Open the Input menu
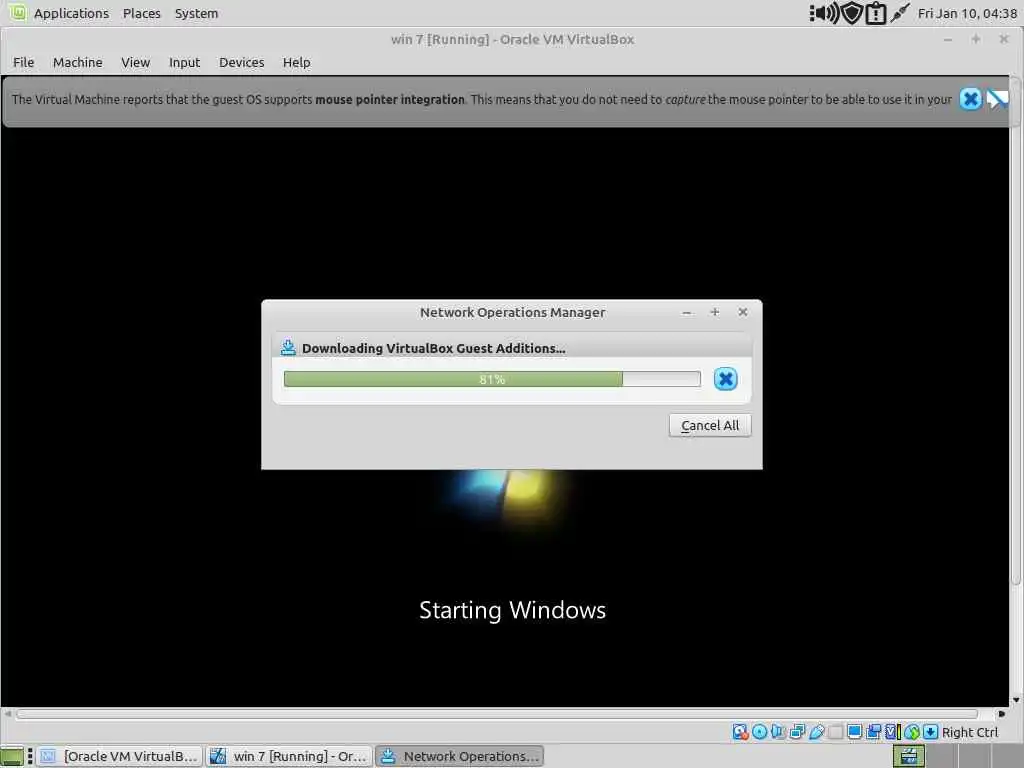The image size is (1024, 768). [x=184, y=62]
